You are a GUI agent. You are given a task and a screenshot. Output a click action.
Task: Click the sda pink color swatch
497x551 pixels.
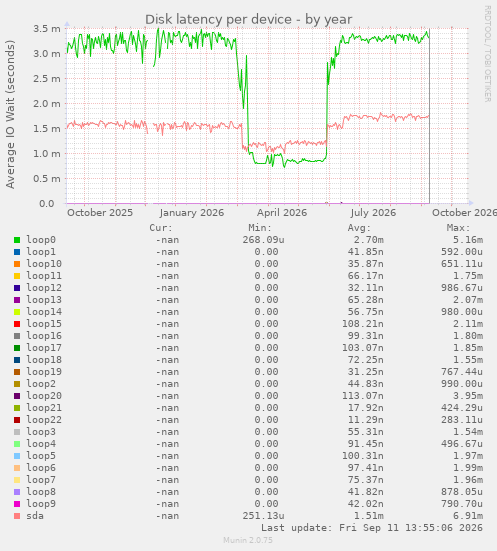pyautogui.click(x=17, y=516)
